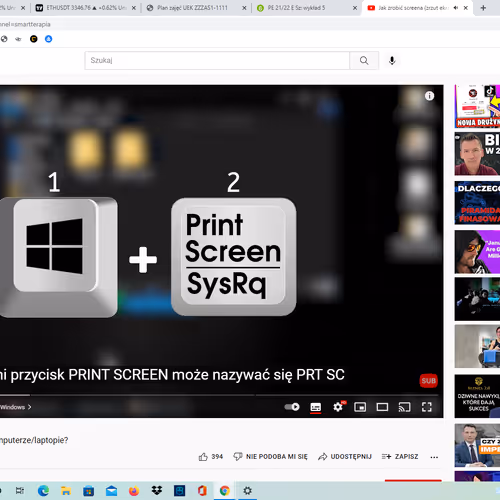Show video info card icon
Screen dimensions: 500x500
click(x=429, y=96)
